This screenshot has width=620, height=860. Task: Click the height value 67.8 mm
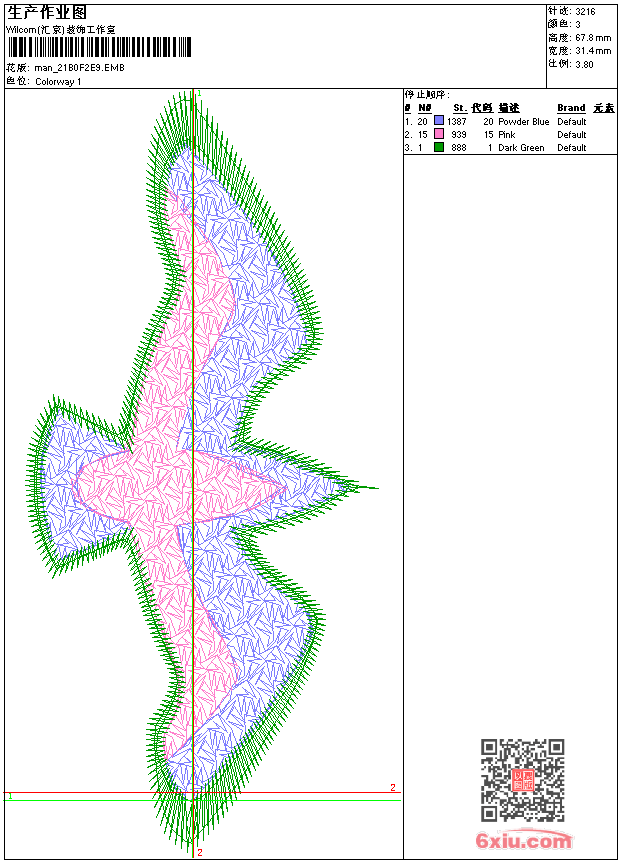593,38
